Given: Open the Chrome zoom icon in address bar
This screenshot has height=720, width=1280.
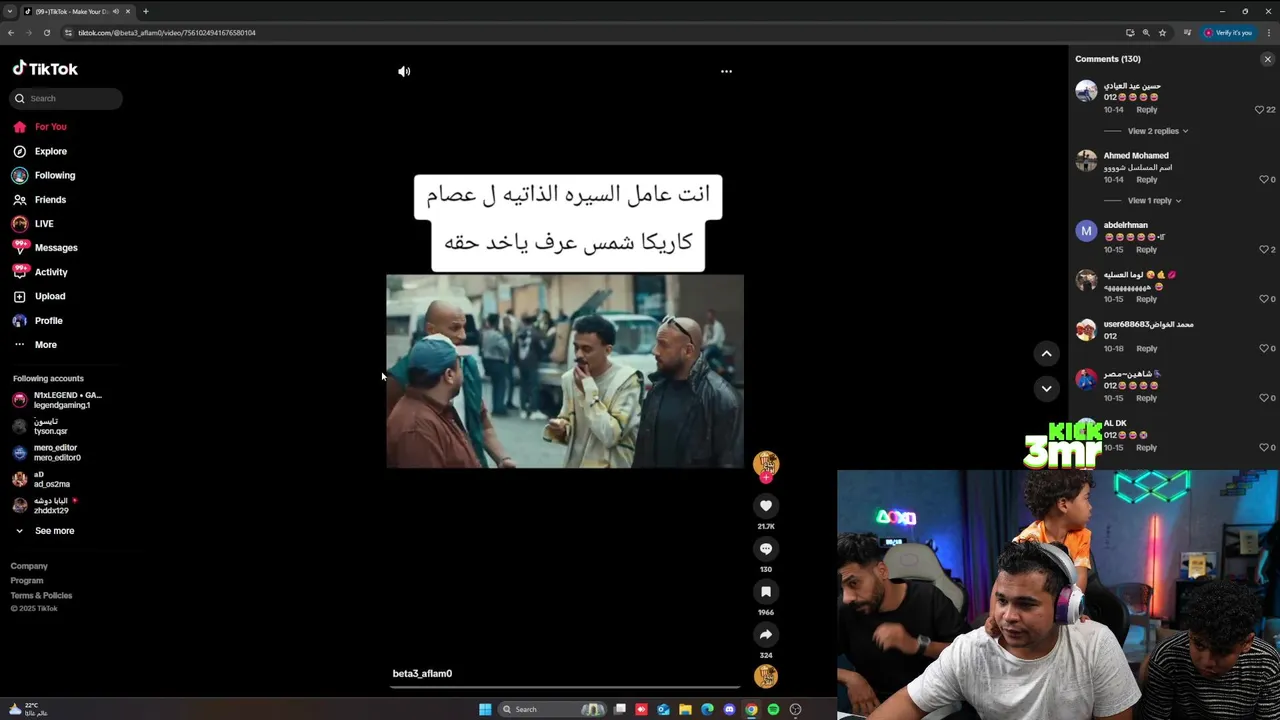Looking at the screenshot, I should tap(1146, 33).
